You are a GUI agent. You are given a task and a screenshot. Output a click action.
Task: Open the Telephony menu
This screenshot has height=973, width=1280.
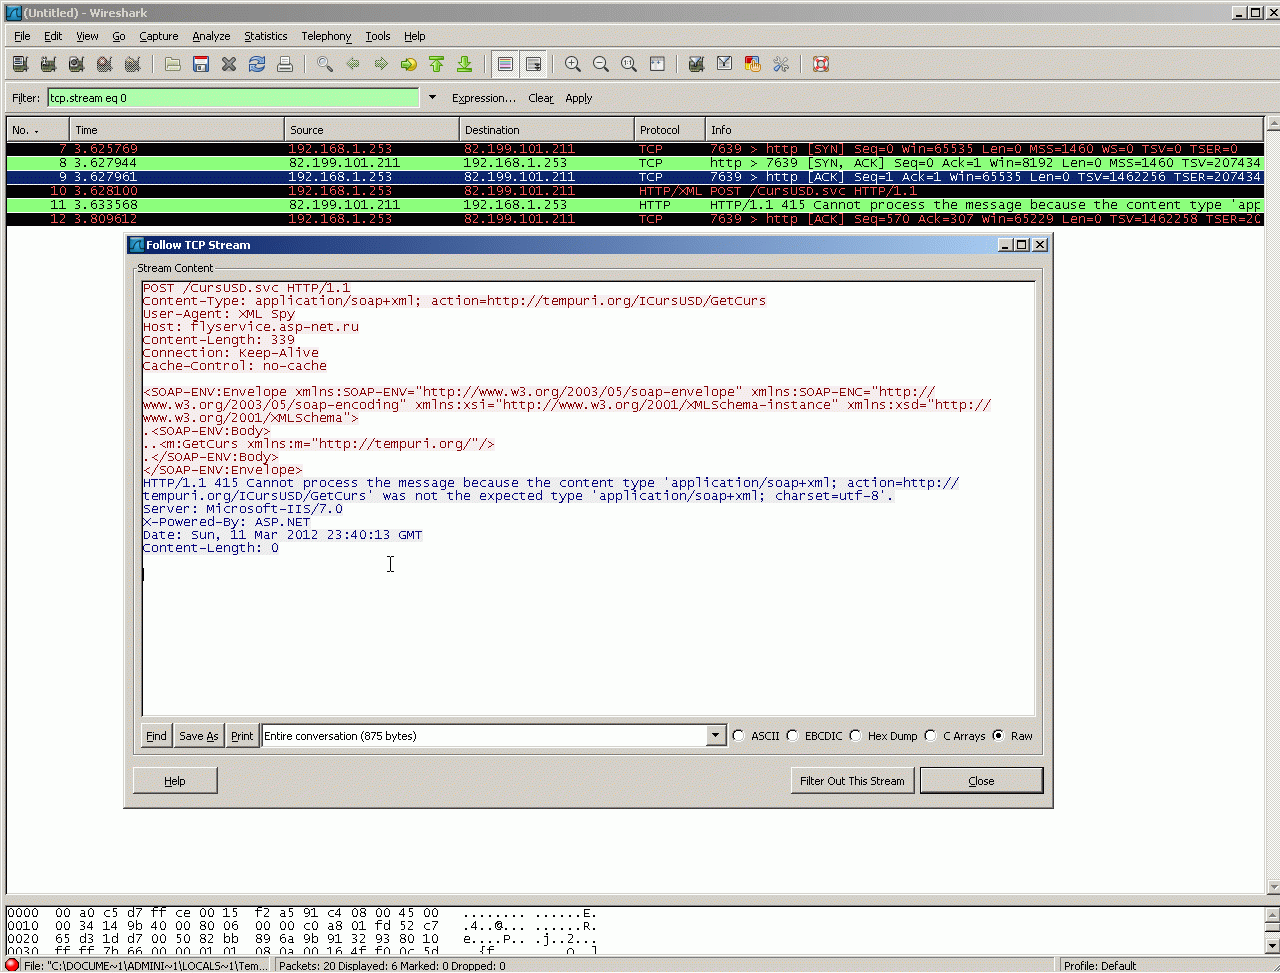coord(326,36)
